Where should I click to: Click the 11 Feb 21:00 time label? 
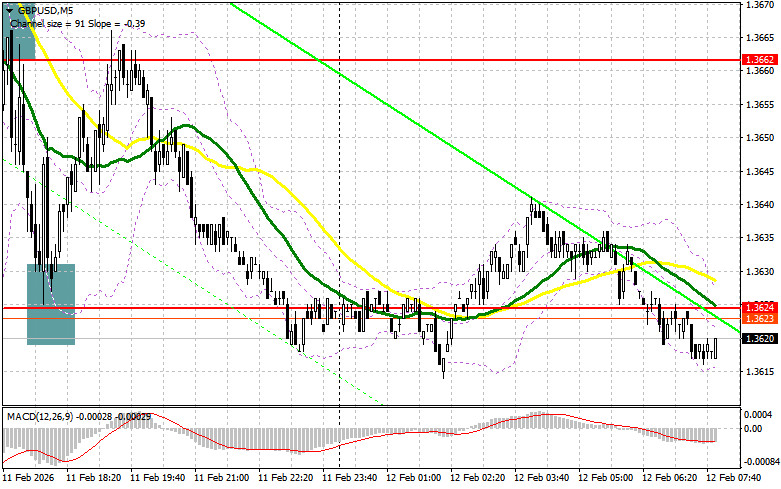221,478
